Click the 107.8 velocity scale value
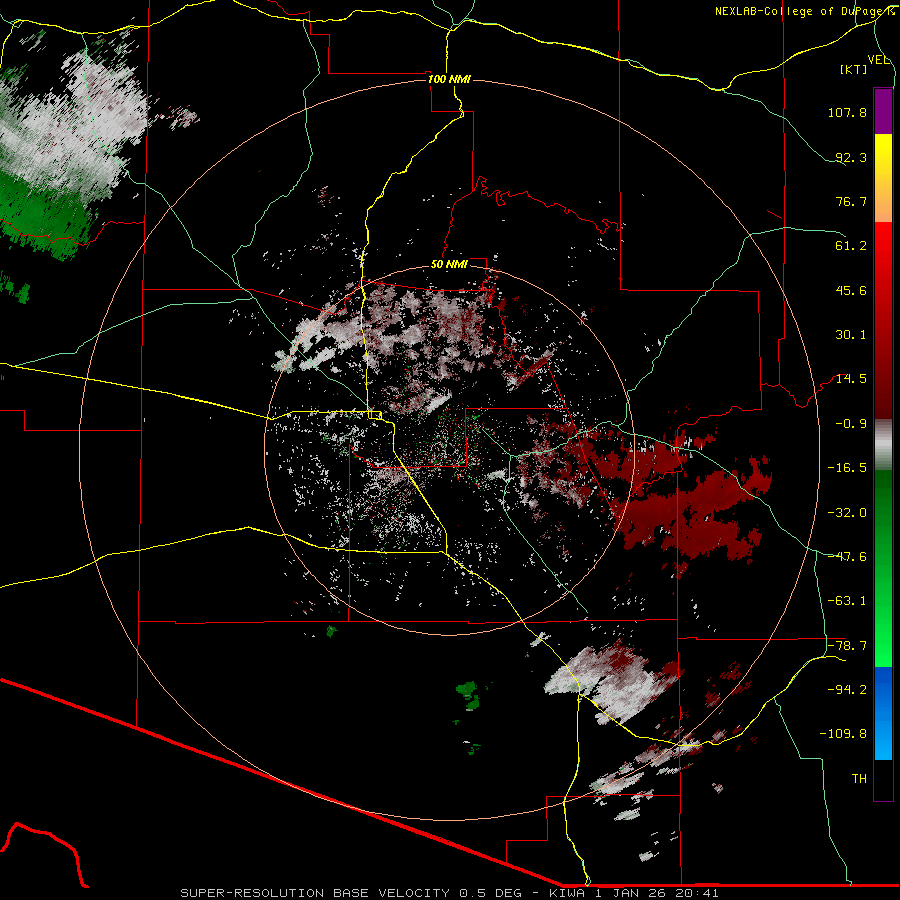 coord(847,112)
